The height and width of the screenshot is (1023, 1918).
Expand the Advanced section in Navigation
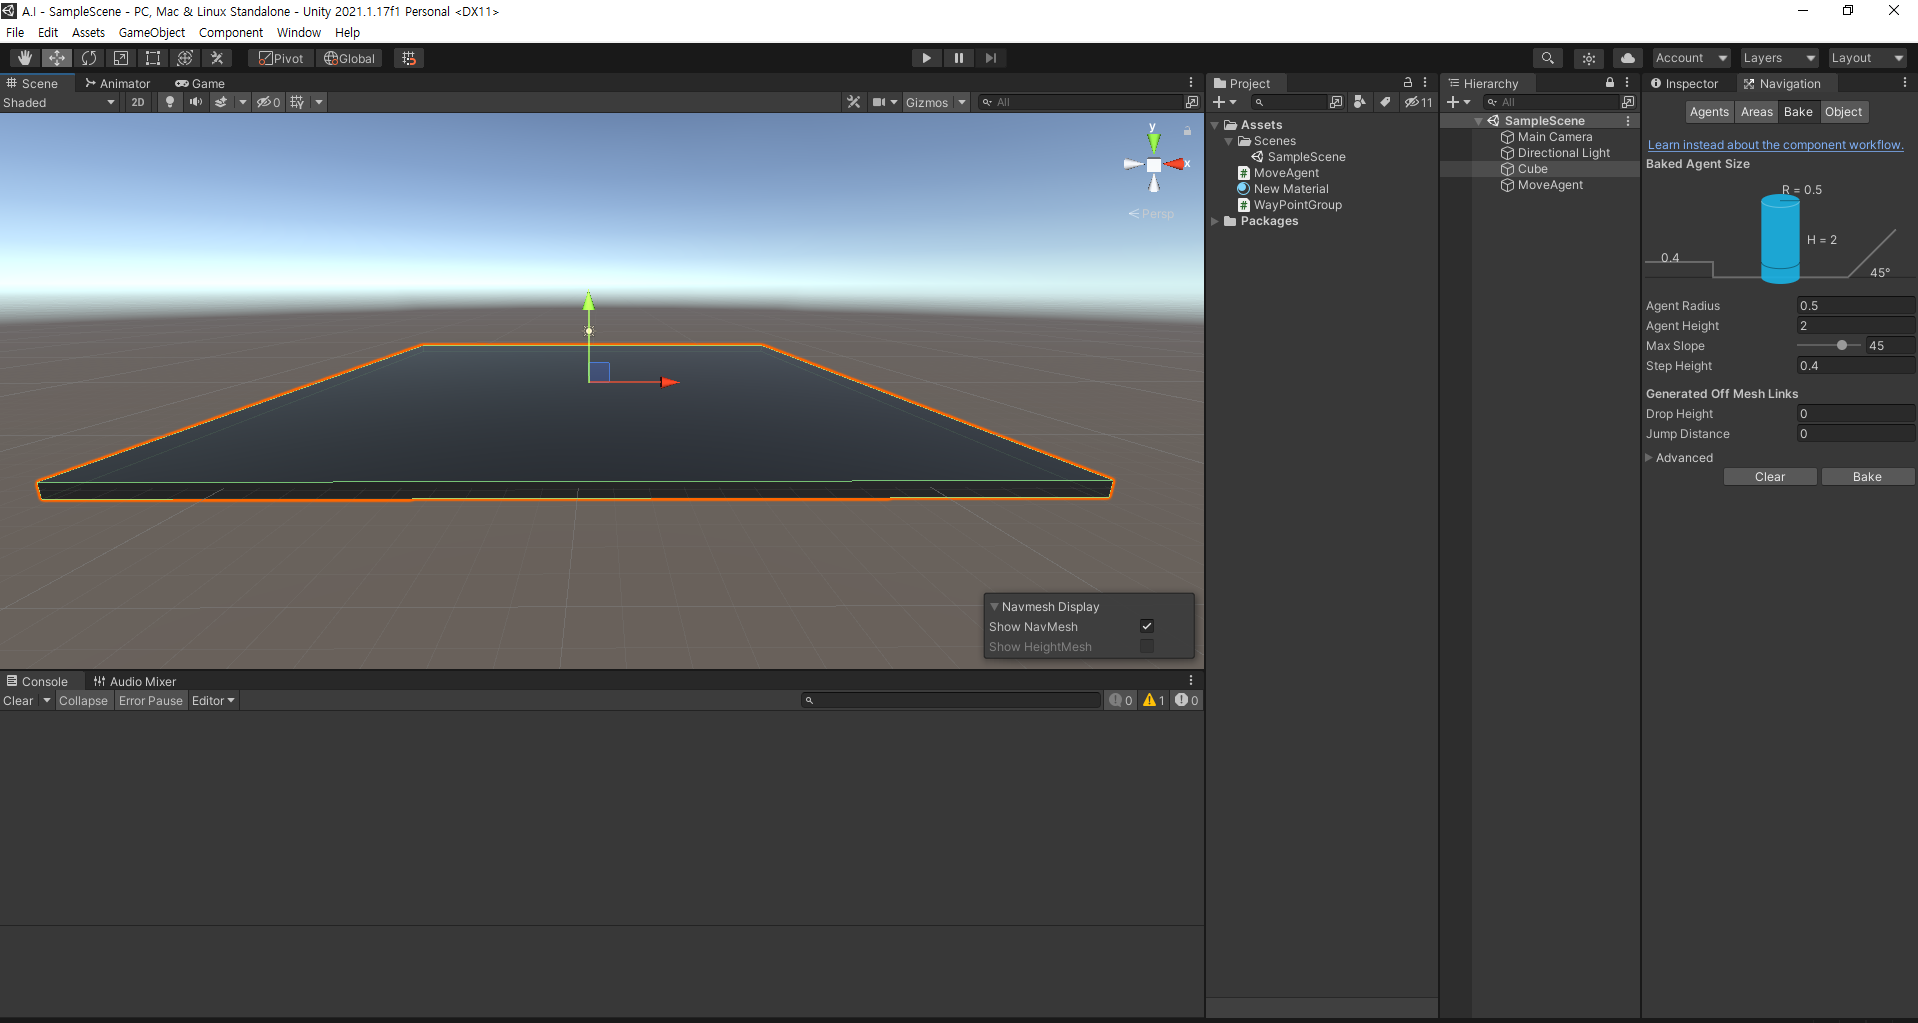[x=1649, y=458]
